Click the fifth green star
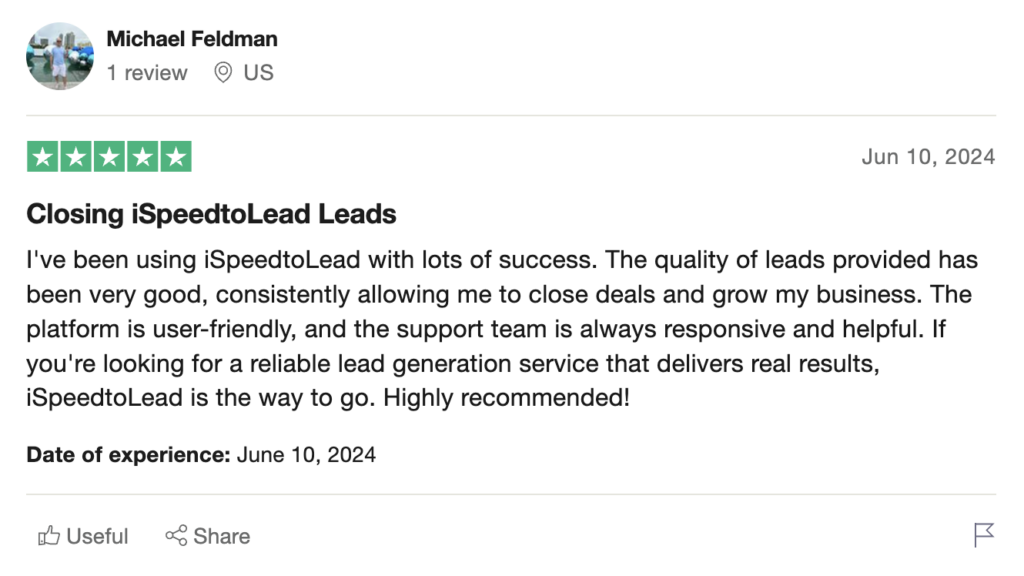Viewport: 1024px width, 576px height. click(175, 157)
